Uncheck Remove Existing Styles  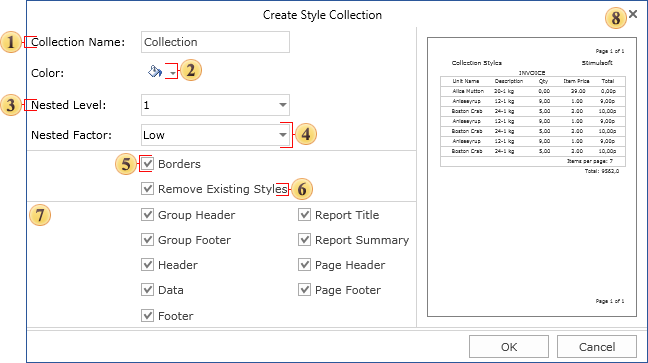click(147, 189)
